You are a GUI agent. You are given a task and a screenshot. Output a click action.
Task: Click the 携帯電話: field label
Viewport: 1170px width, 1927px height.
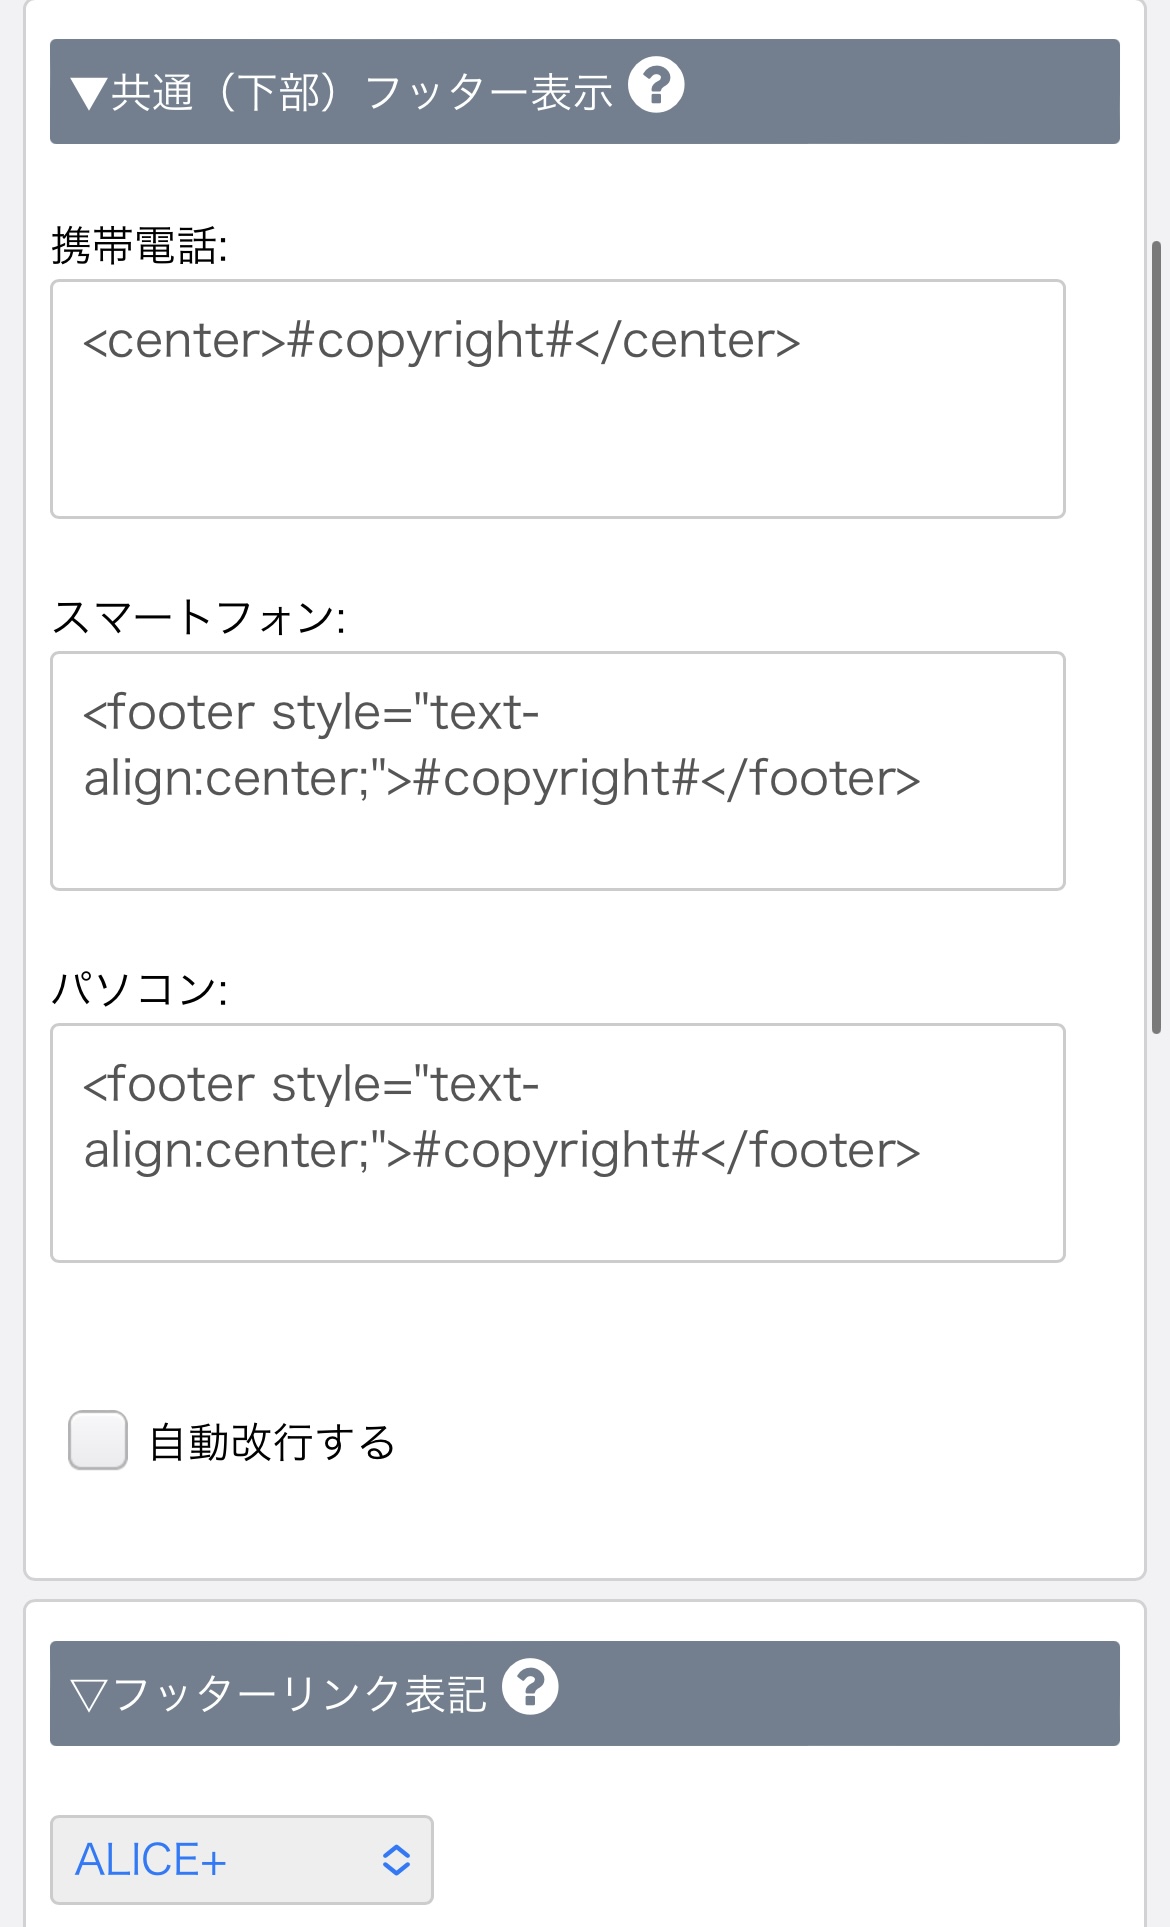coord(139,246)
